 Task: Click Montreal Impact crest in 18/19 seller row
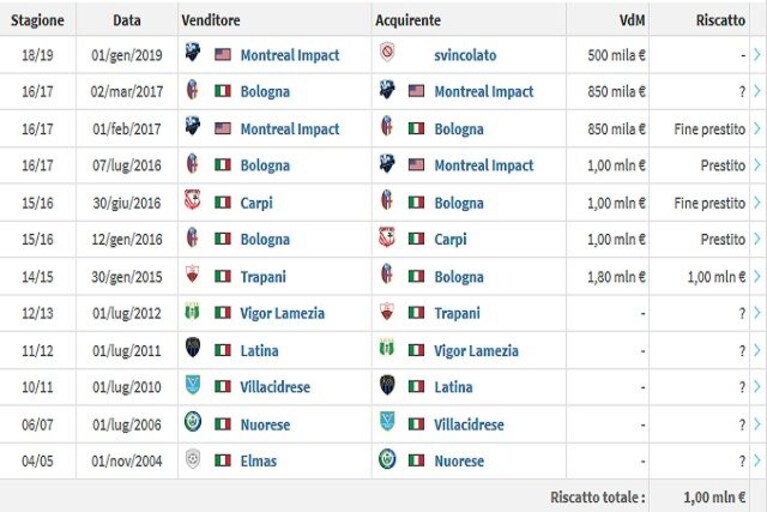point(193,52)
